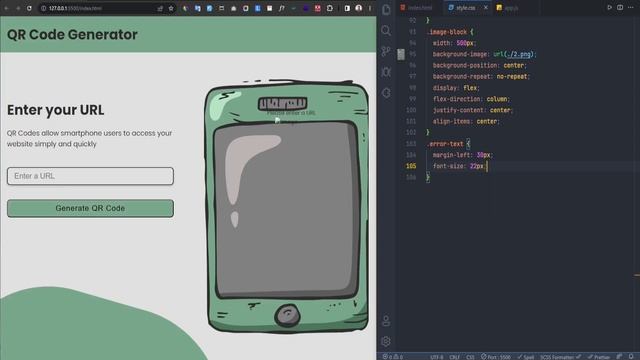Click the .error-text selector line

pos(448,144)
